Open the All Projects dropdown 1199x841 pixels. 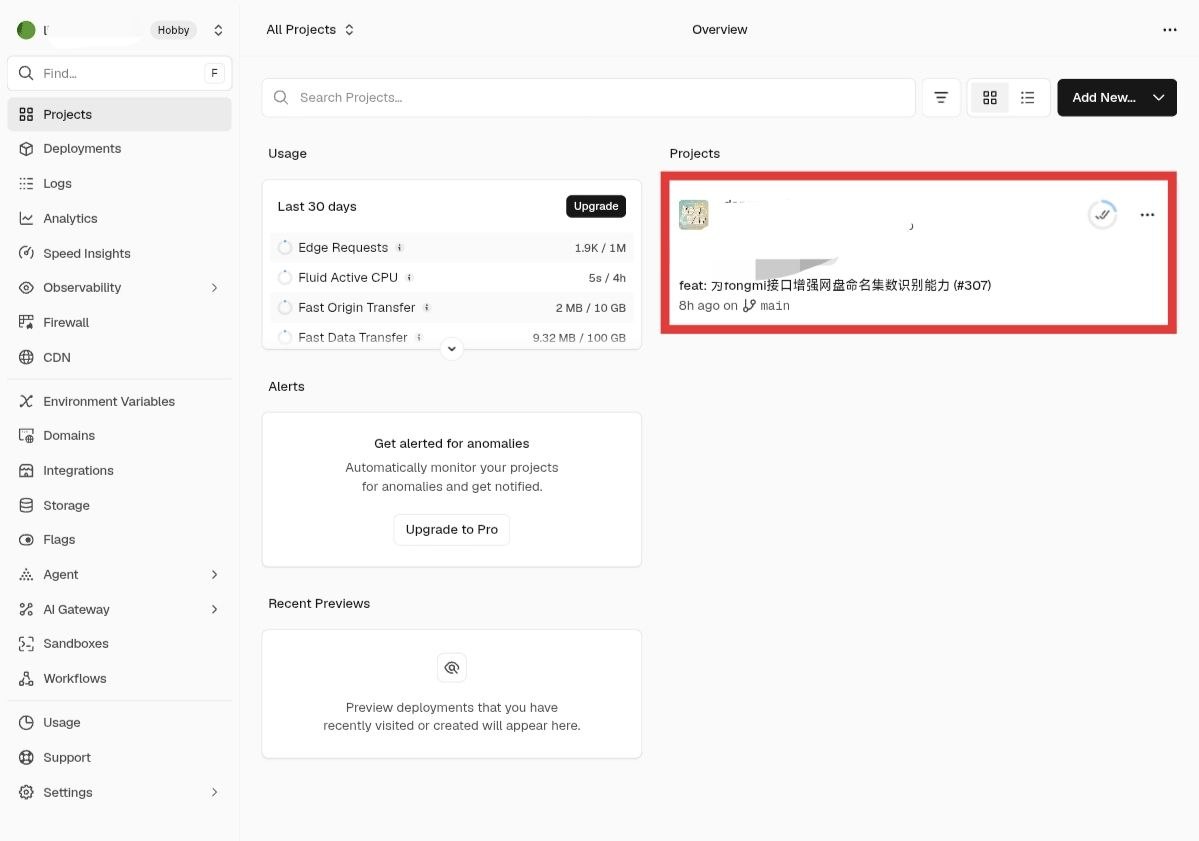pyautogui.click(x=310, y=30)
